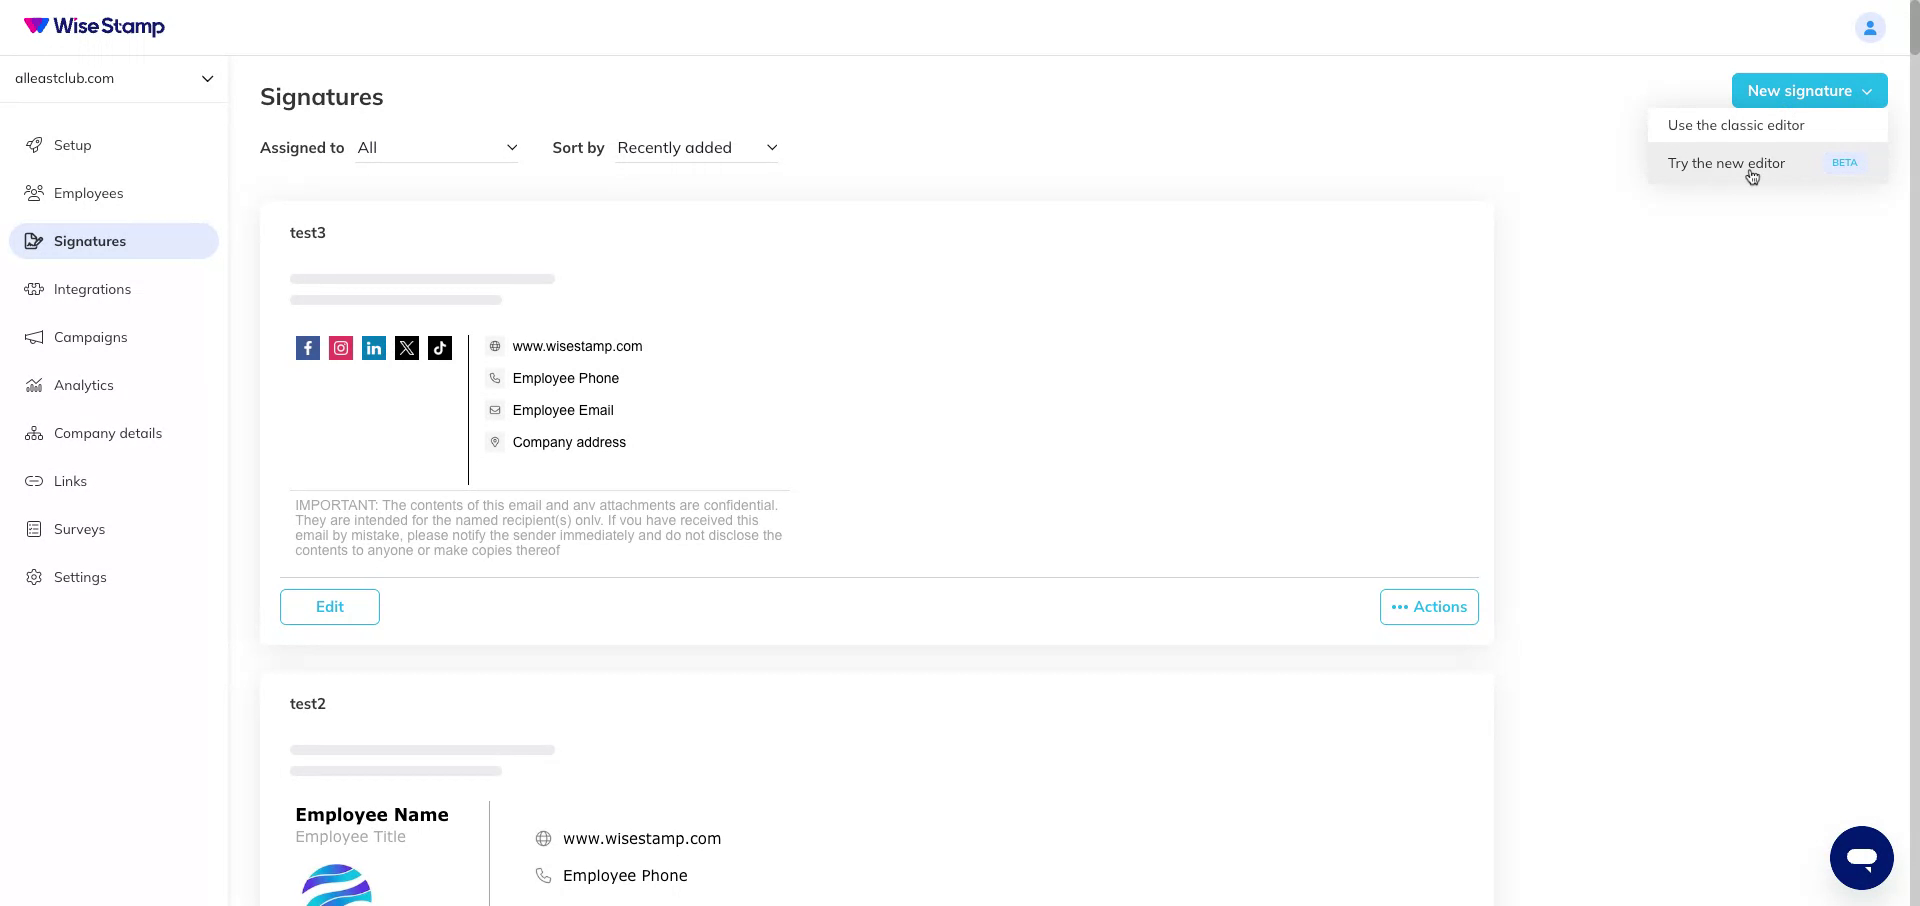
Task: Open the Assigned to filter dropdown
Action: [x=437, y=147]
